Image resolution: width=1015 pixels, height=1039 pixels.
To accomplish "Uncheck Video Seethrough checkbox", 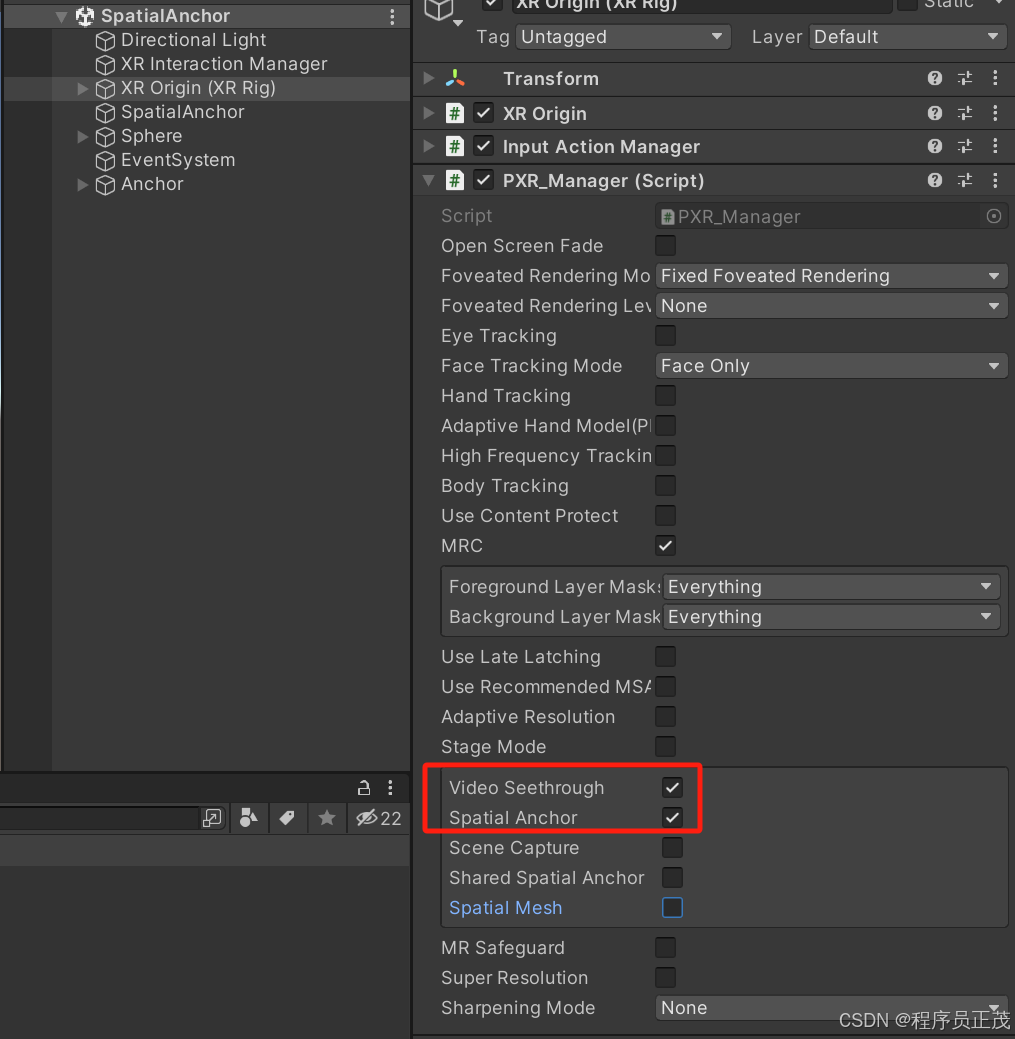I will (672, 788).
